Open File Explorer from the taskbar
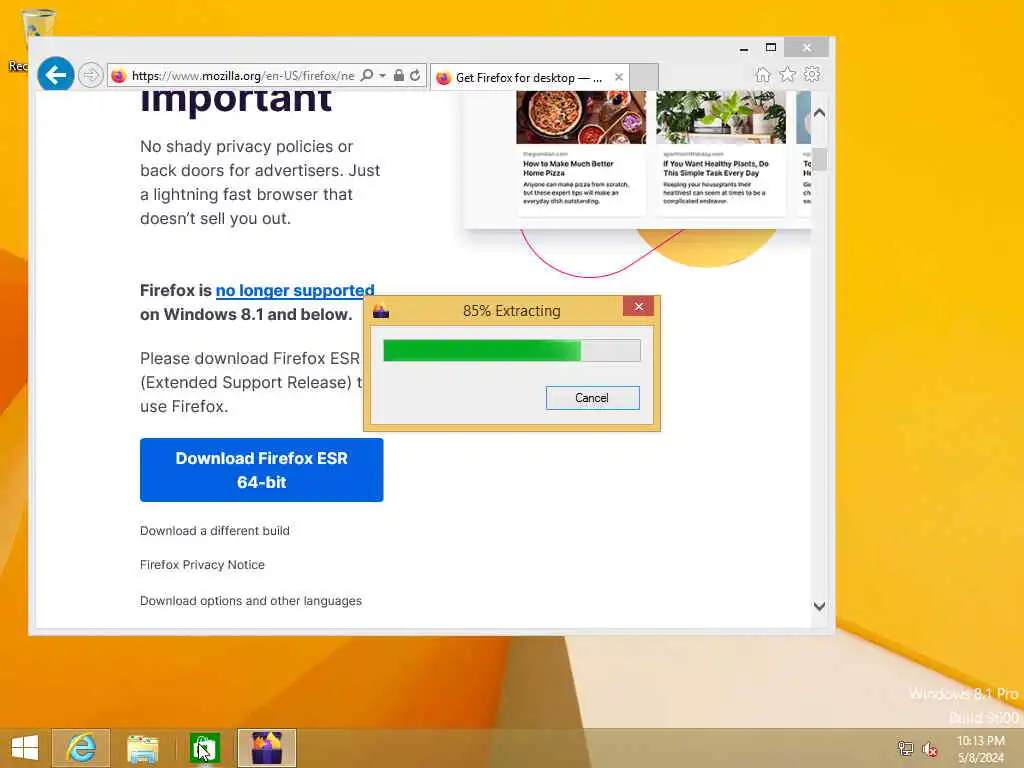The width and height of the screenshot is (1024, 768). point(142,748)
